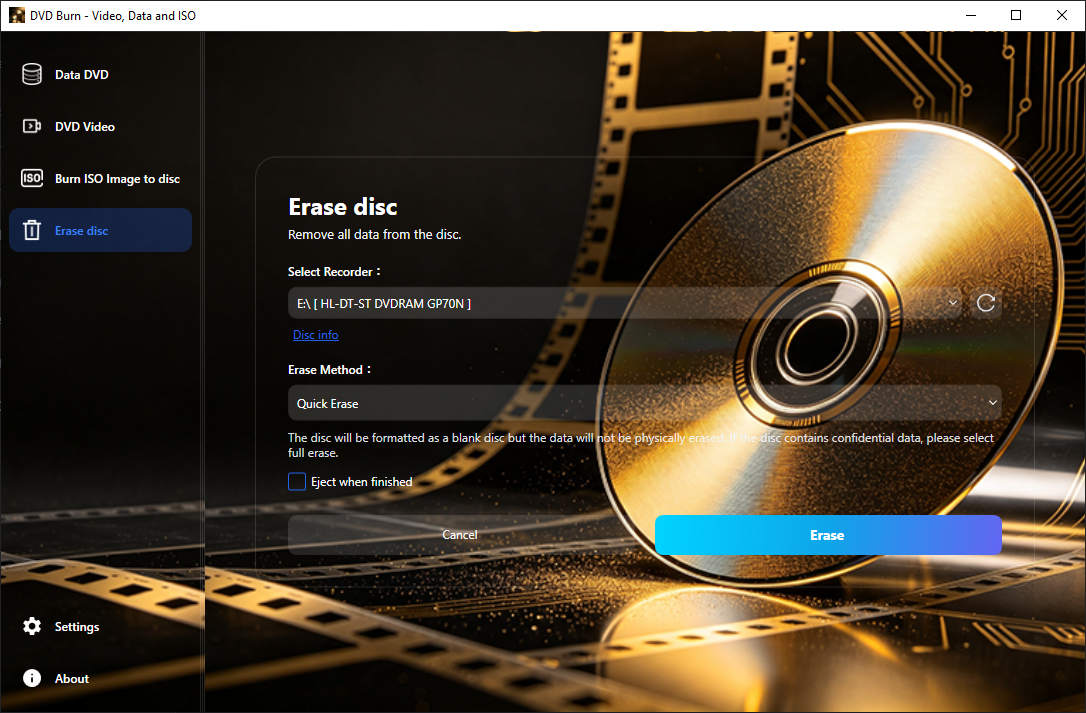Click the Erase Method label
This screenshot has width=1086, height=713.
(x=329, y=370)
